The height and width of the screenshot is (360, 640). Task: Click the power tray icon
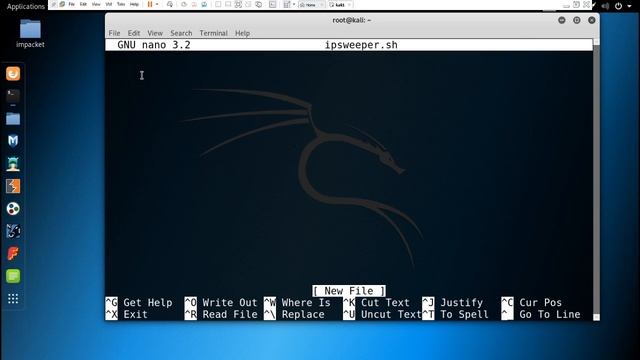(x=618, y=6)
